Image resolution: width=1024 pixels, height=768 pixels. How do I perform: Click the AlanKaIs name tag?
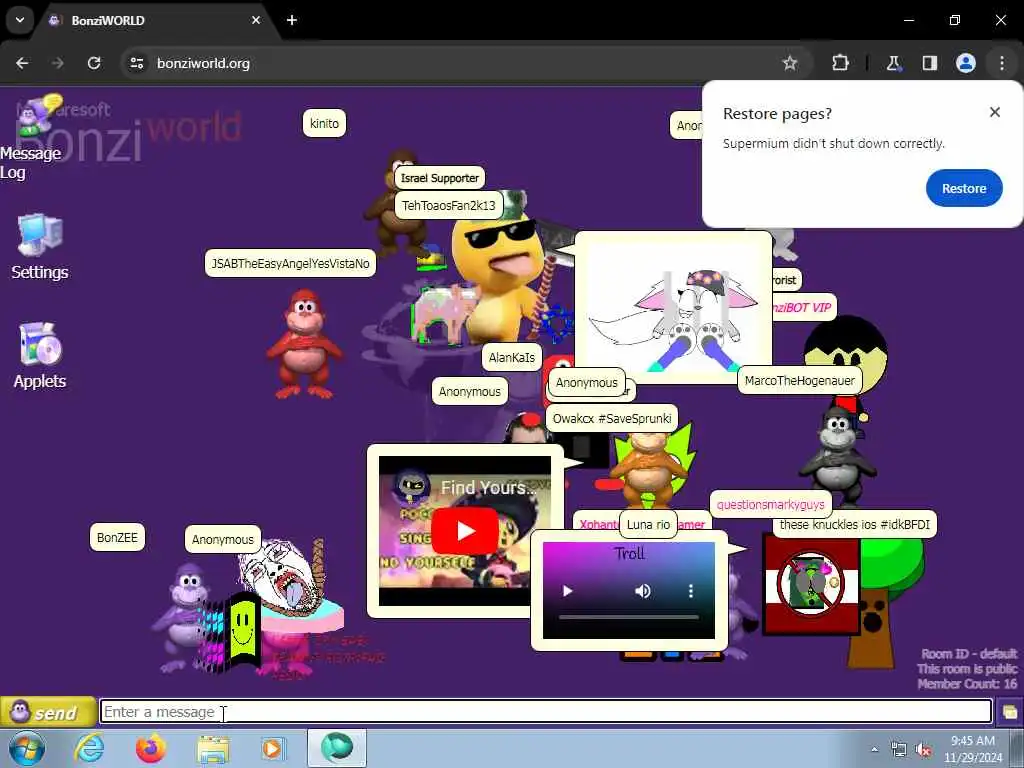(x=511, y=357)
